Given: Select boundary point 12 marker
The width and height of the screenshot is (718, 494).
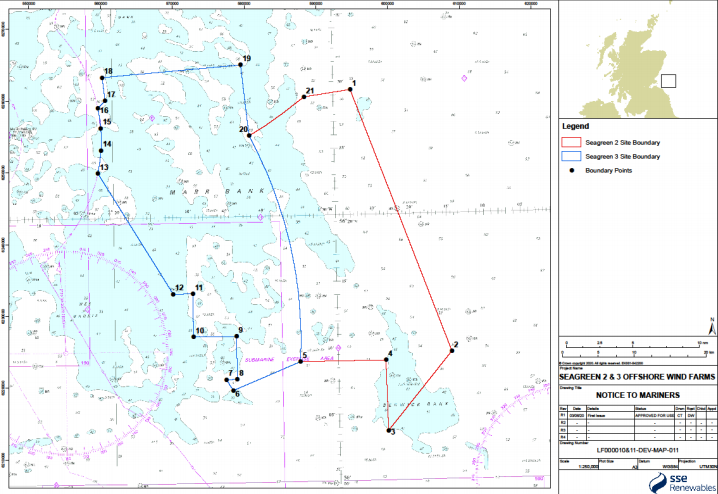Looking at the screenshot, I should click(x=173, y=293).
